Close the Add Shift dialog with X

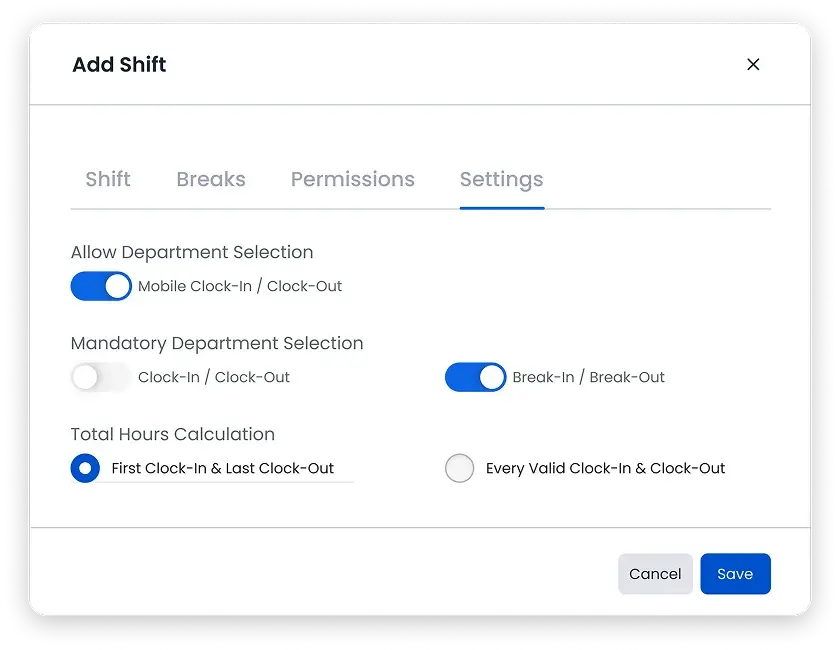point(753,64)
